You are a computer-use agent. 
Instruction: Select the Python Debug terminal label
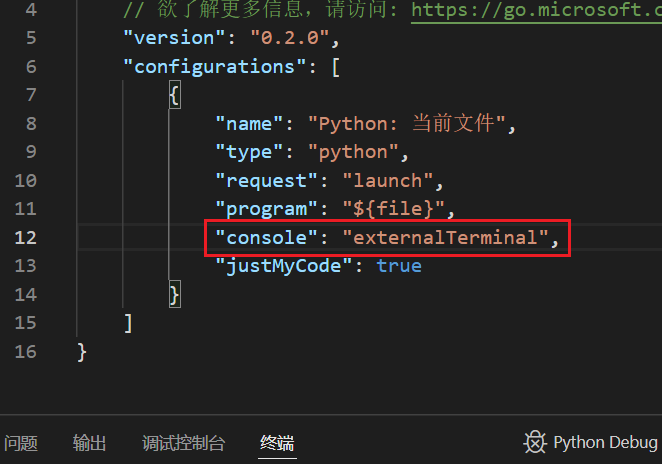(605, 443)
